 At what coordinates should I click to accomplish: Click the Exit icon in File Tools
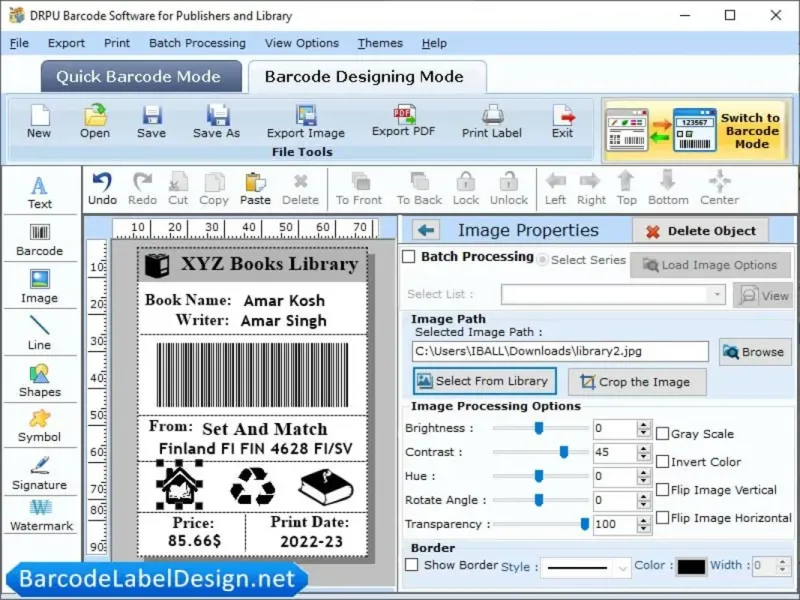pos(563,121)
